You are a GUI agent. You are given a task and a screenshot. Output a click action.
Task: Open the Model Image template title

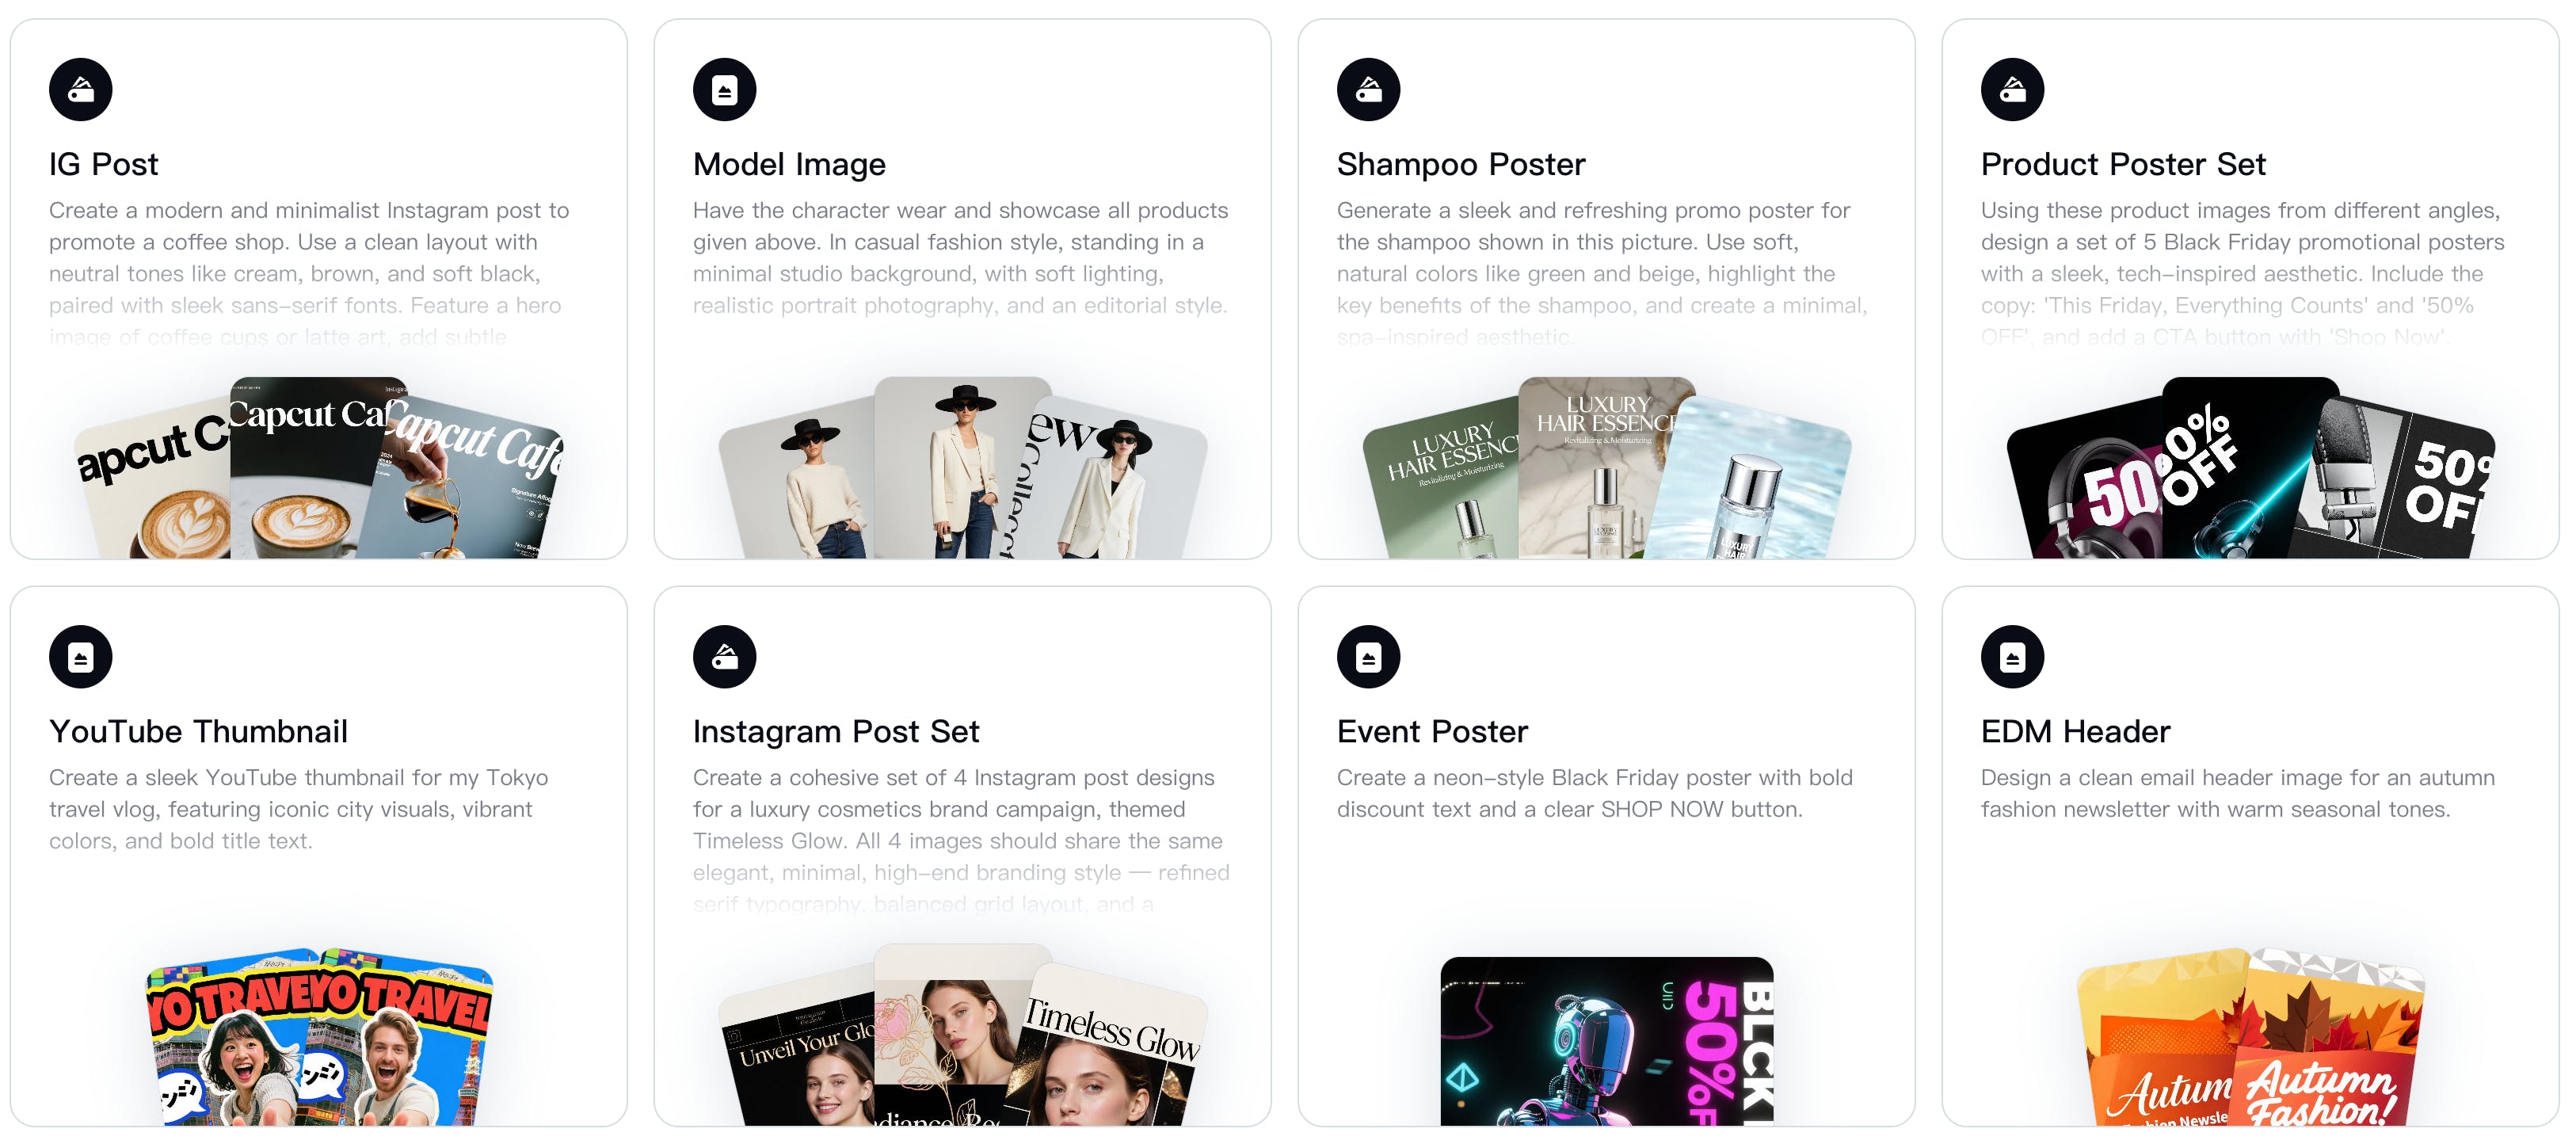(789, 163)
